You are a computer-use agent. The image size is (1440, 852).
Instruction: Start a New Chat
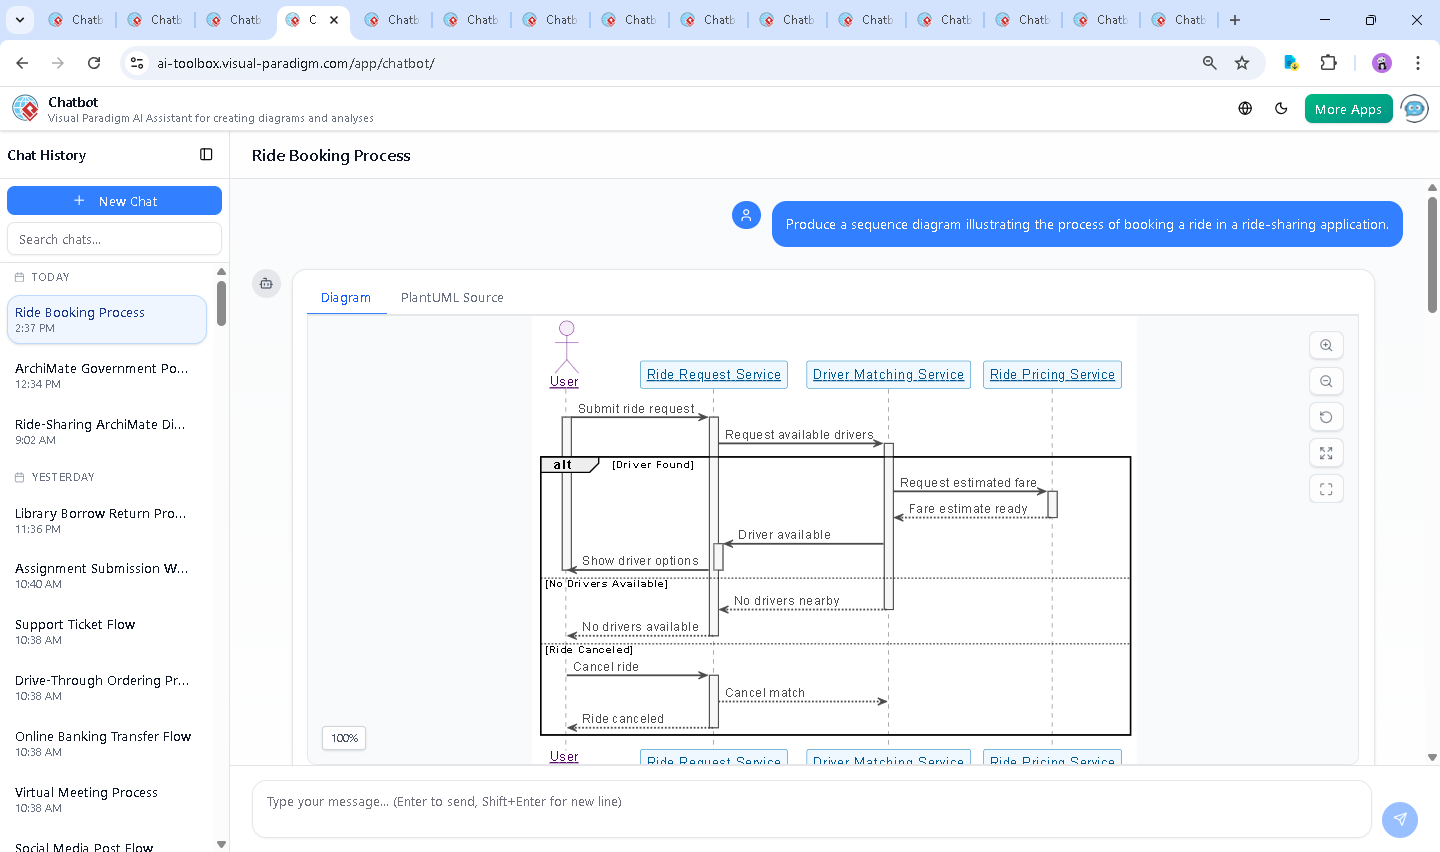(x=114, y=201)
